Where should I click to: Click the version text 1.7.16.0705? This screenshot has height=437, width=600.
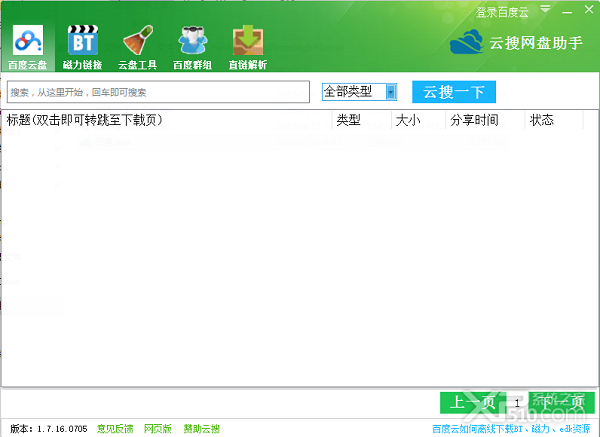(62, 429)
